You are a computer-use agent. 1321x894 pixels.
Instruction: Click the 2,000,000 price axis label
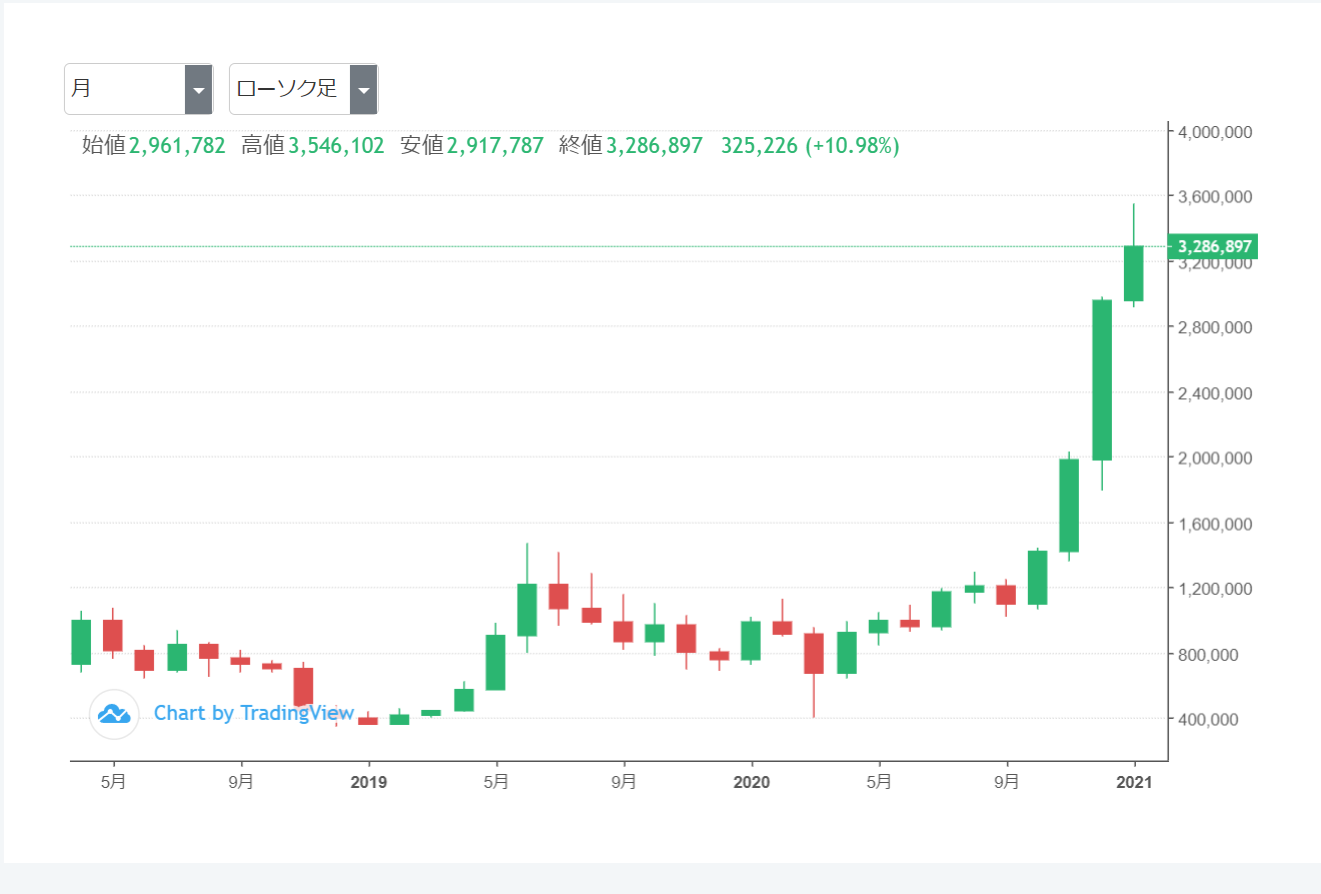[1216, 458]
